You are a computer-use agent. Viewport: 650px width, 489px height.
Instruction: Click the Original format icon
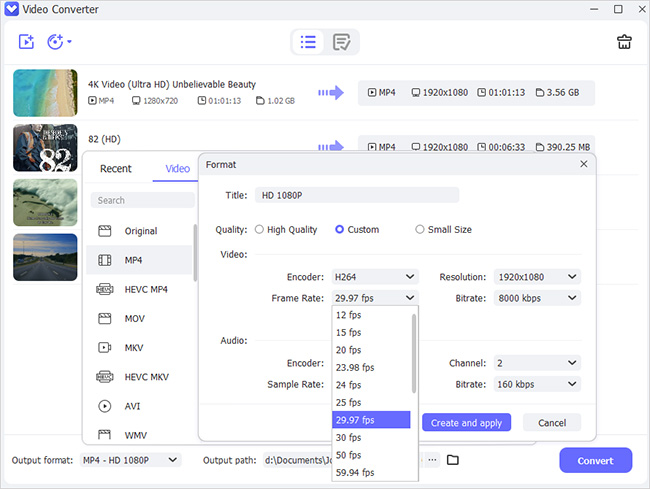[x=104, y=231]
